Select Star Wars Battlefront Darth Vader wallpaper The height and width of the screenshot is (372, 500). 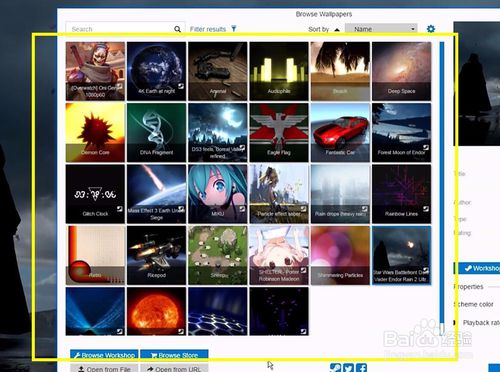click(402, 255)
